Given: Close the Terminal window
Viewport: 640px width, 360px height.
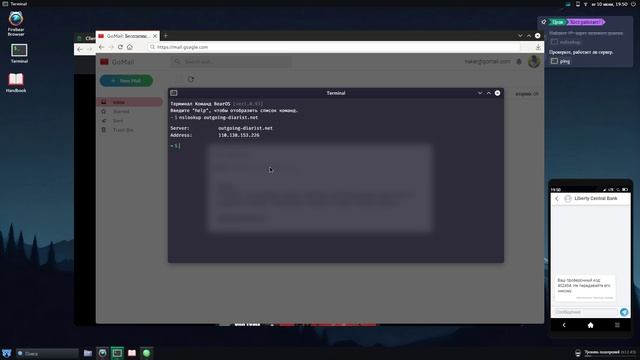Looking at the screenshot, I should coord(498,93).
